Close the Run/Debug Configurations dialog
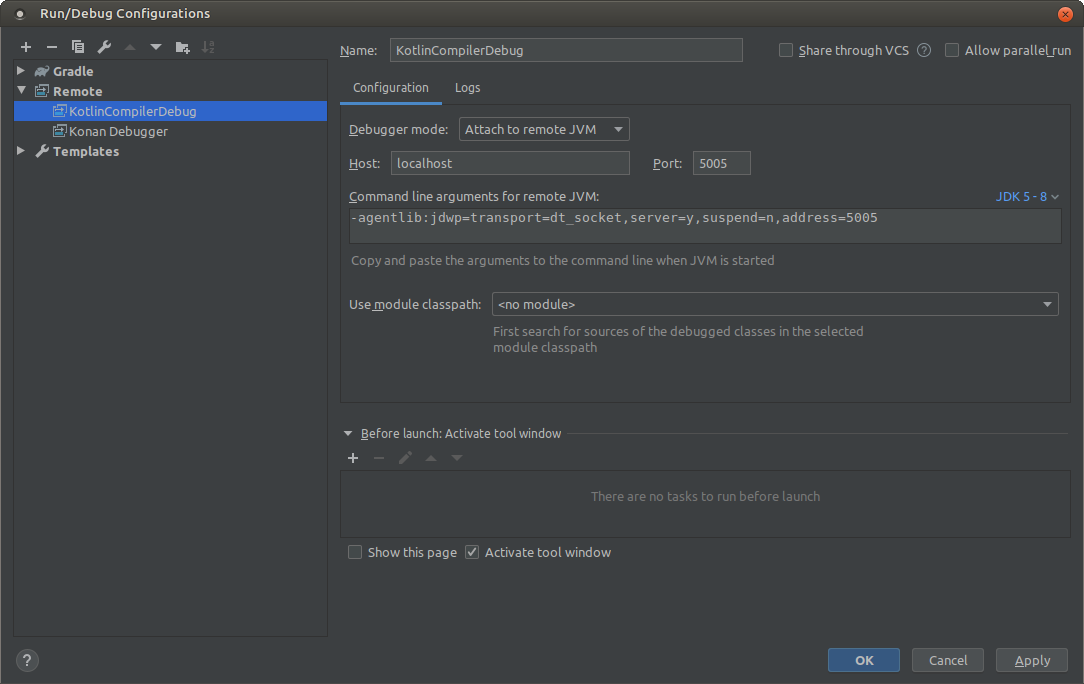 [x=1065, y=14]
